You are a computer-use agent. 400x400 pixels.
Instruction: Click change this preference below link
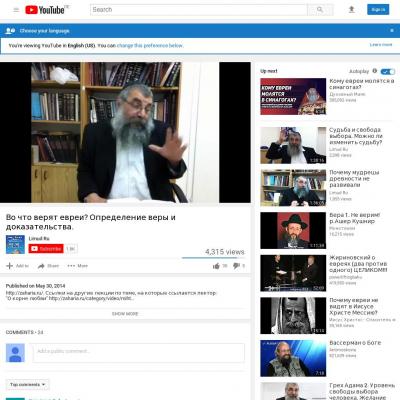[150, 45]
